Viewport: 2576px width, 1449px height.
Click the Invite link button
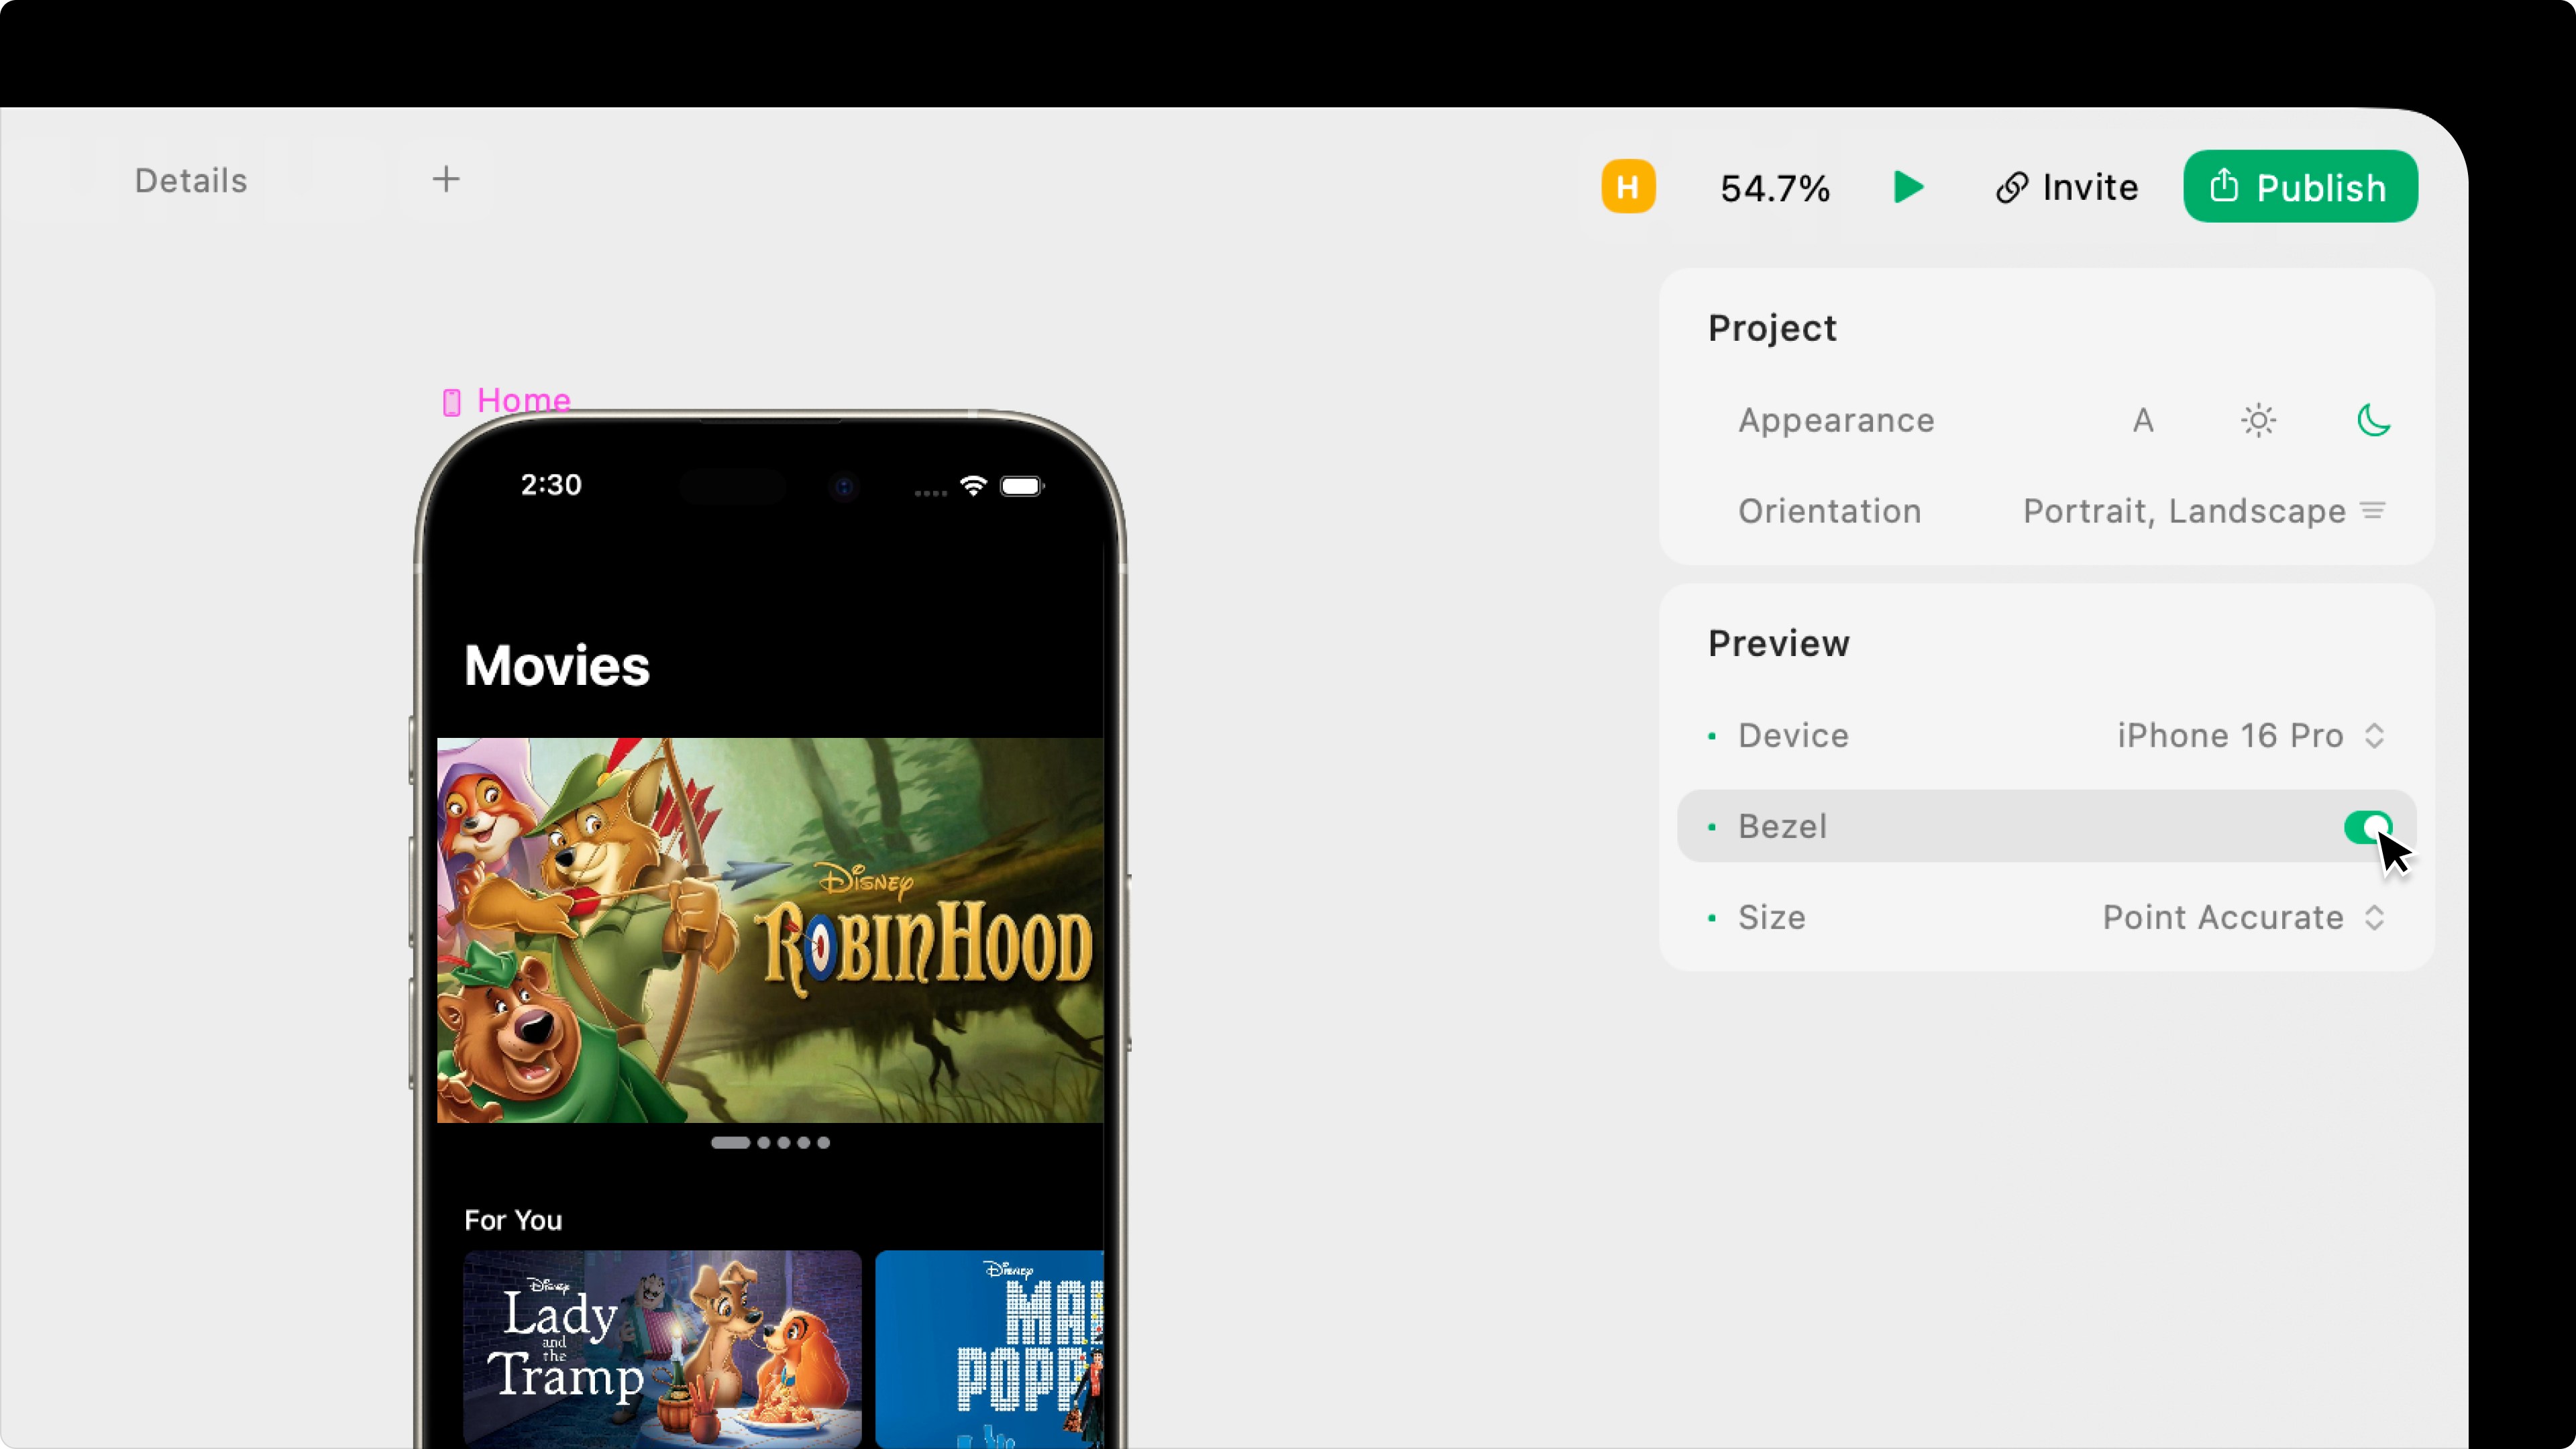click(2067, 187)
